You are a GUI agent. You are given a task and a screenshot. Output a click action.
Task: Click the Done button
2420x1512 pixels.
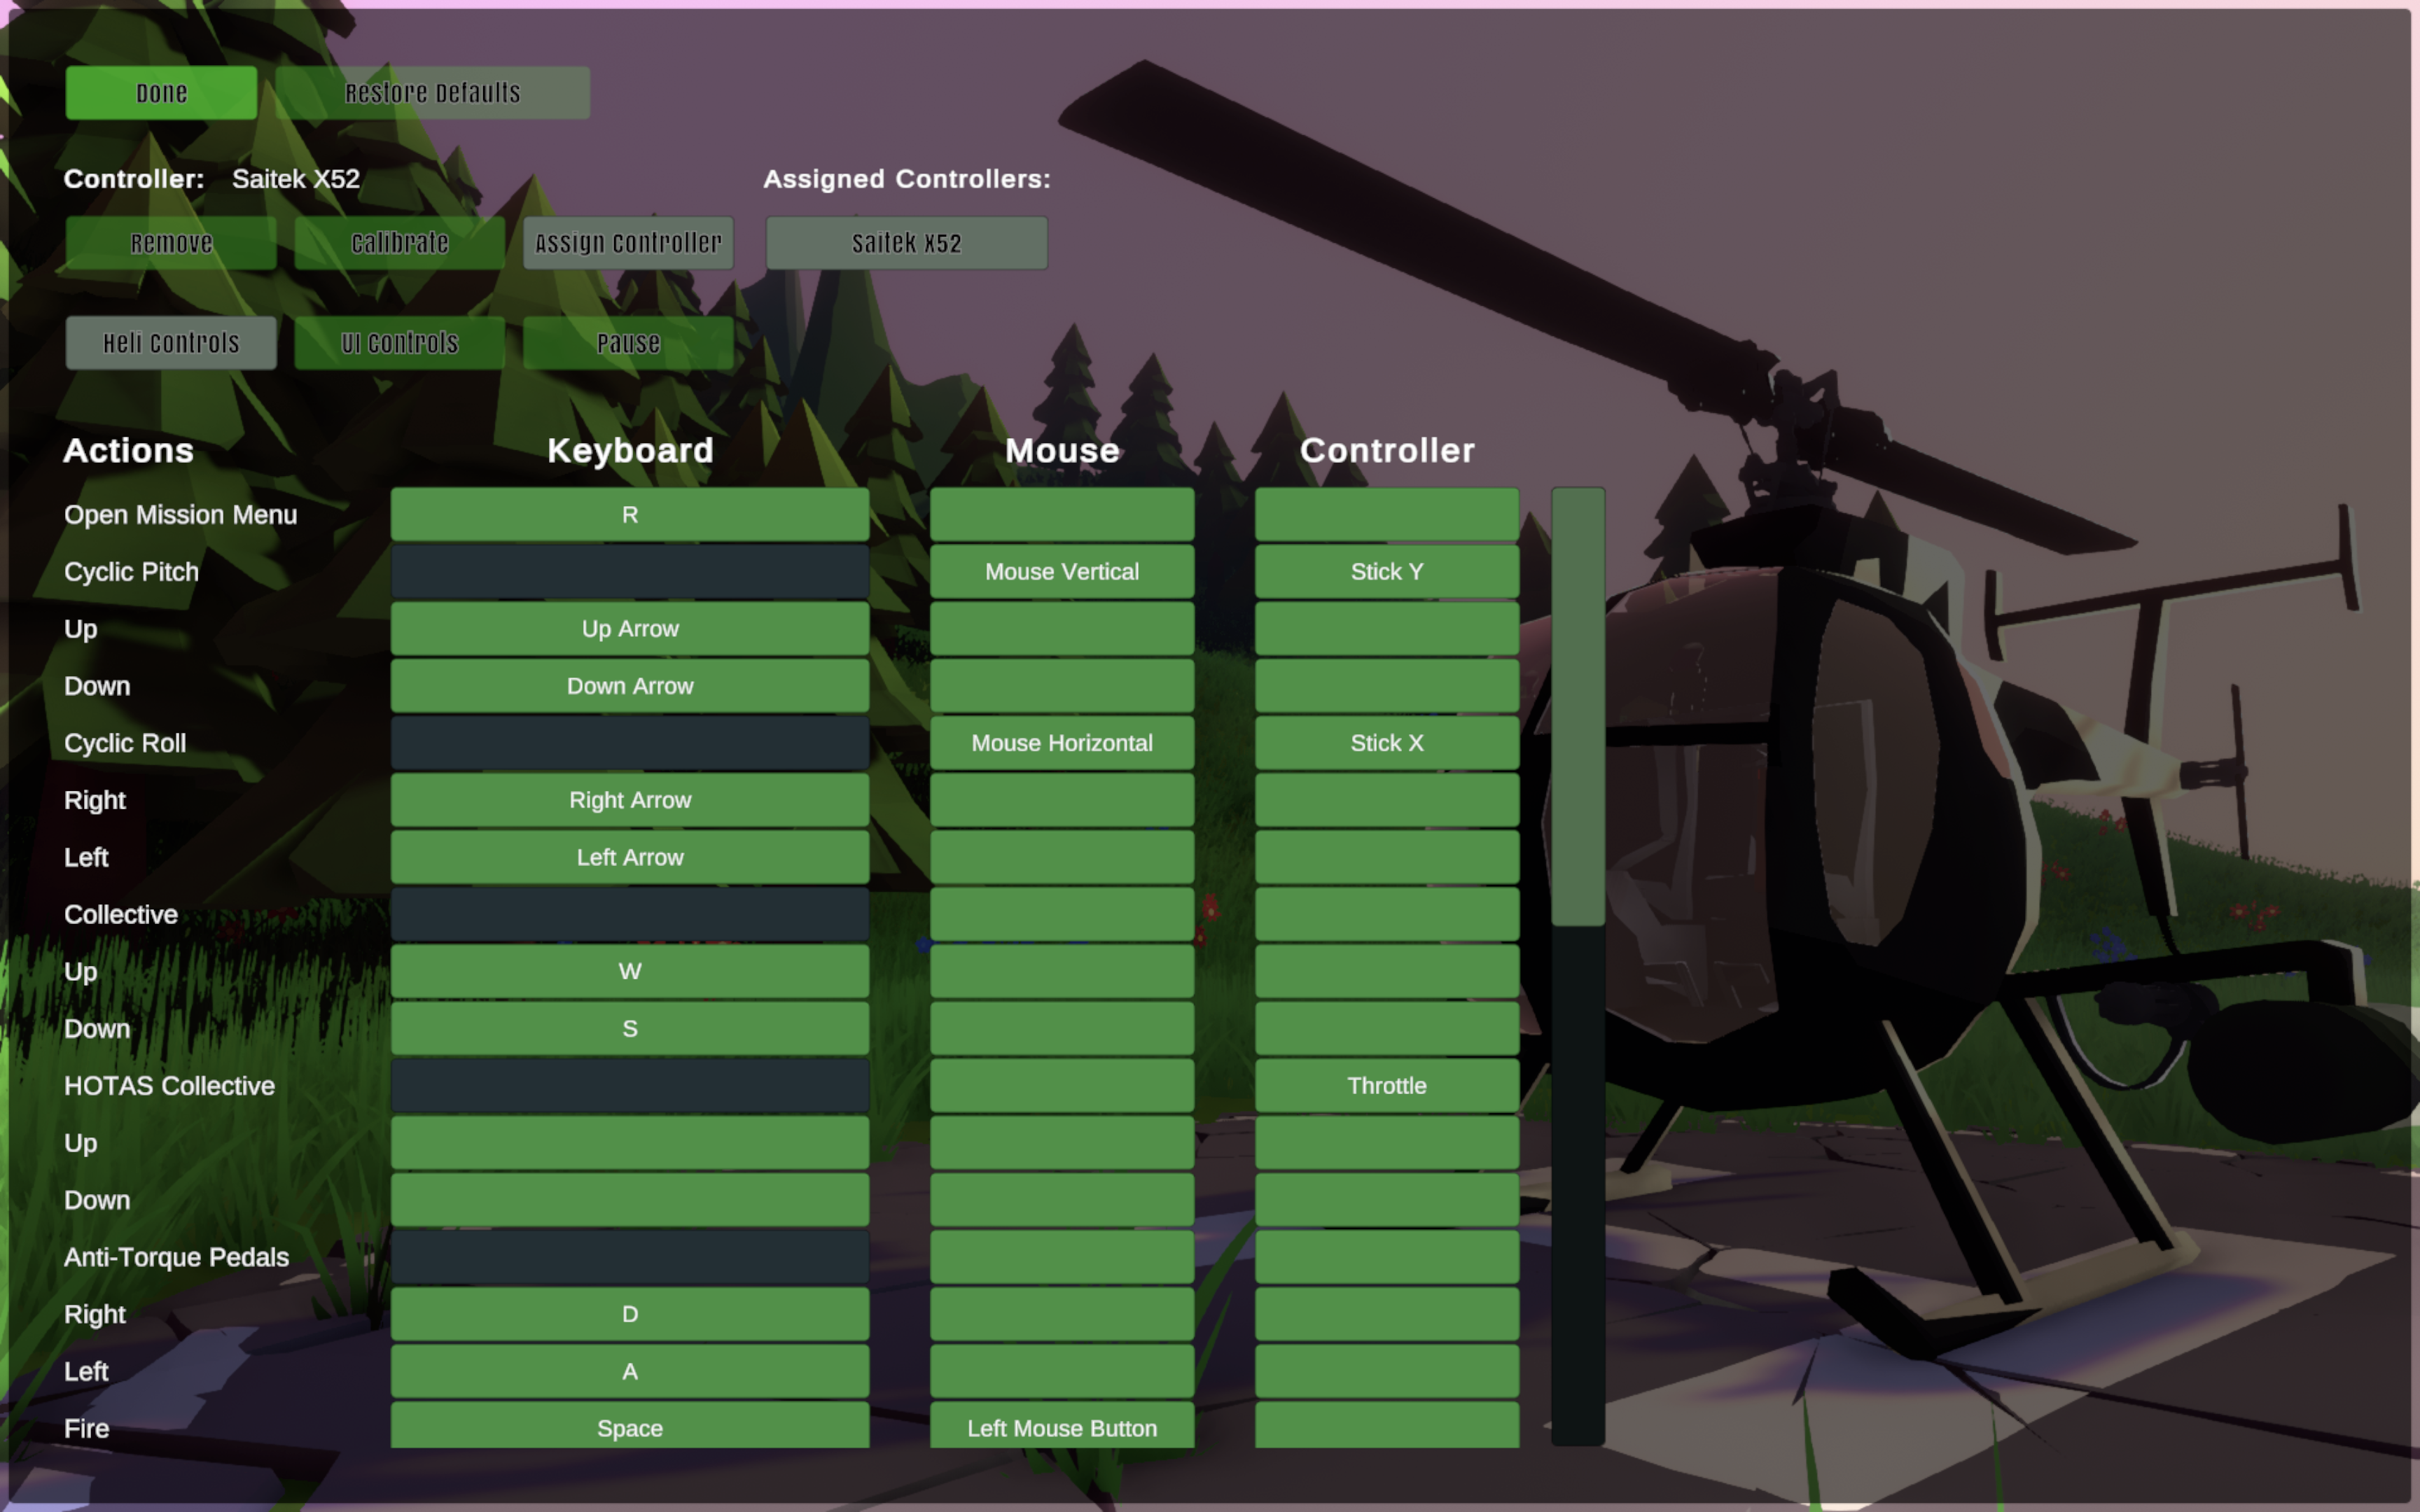click(x=161, y=93)
